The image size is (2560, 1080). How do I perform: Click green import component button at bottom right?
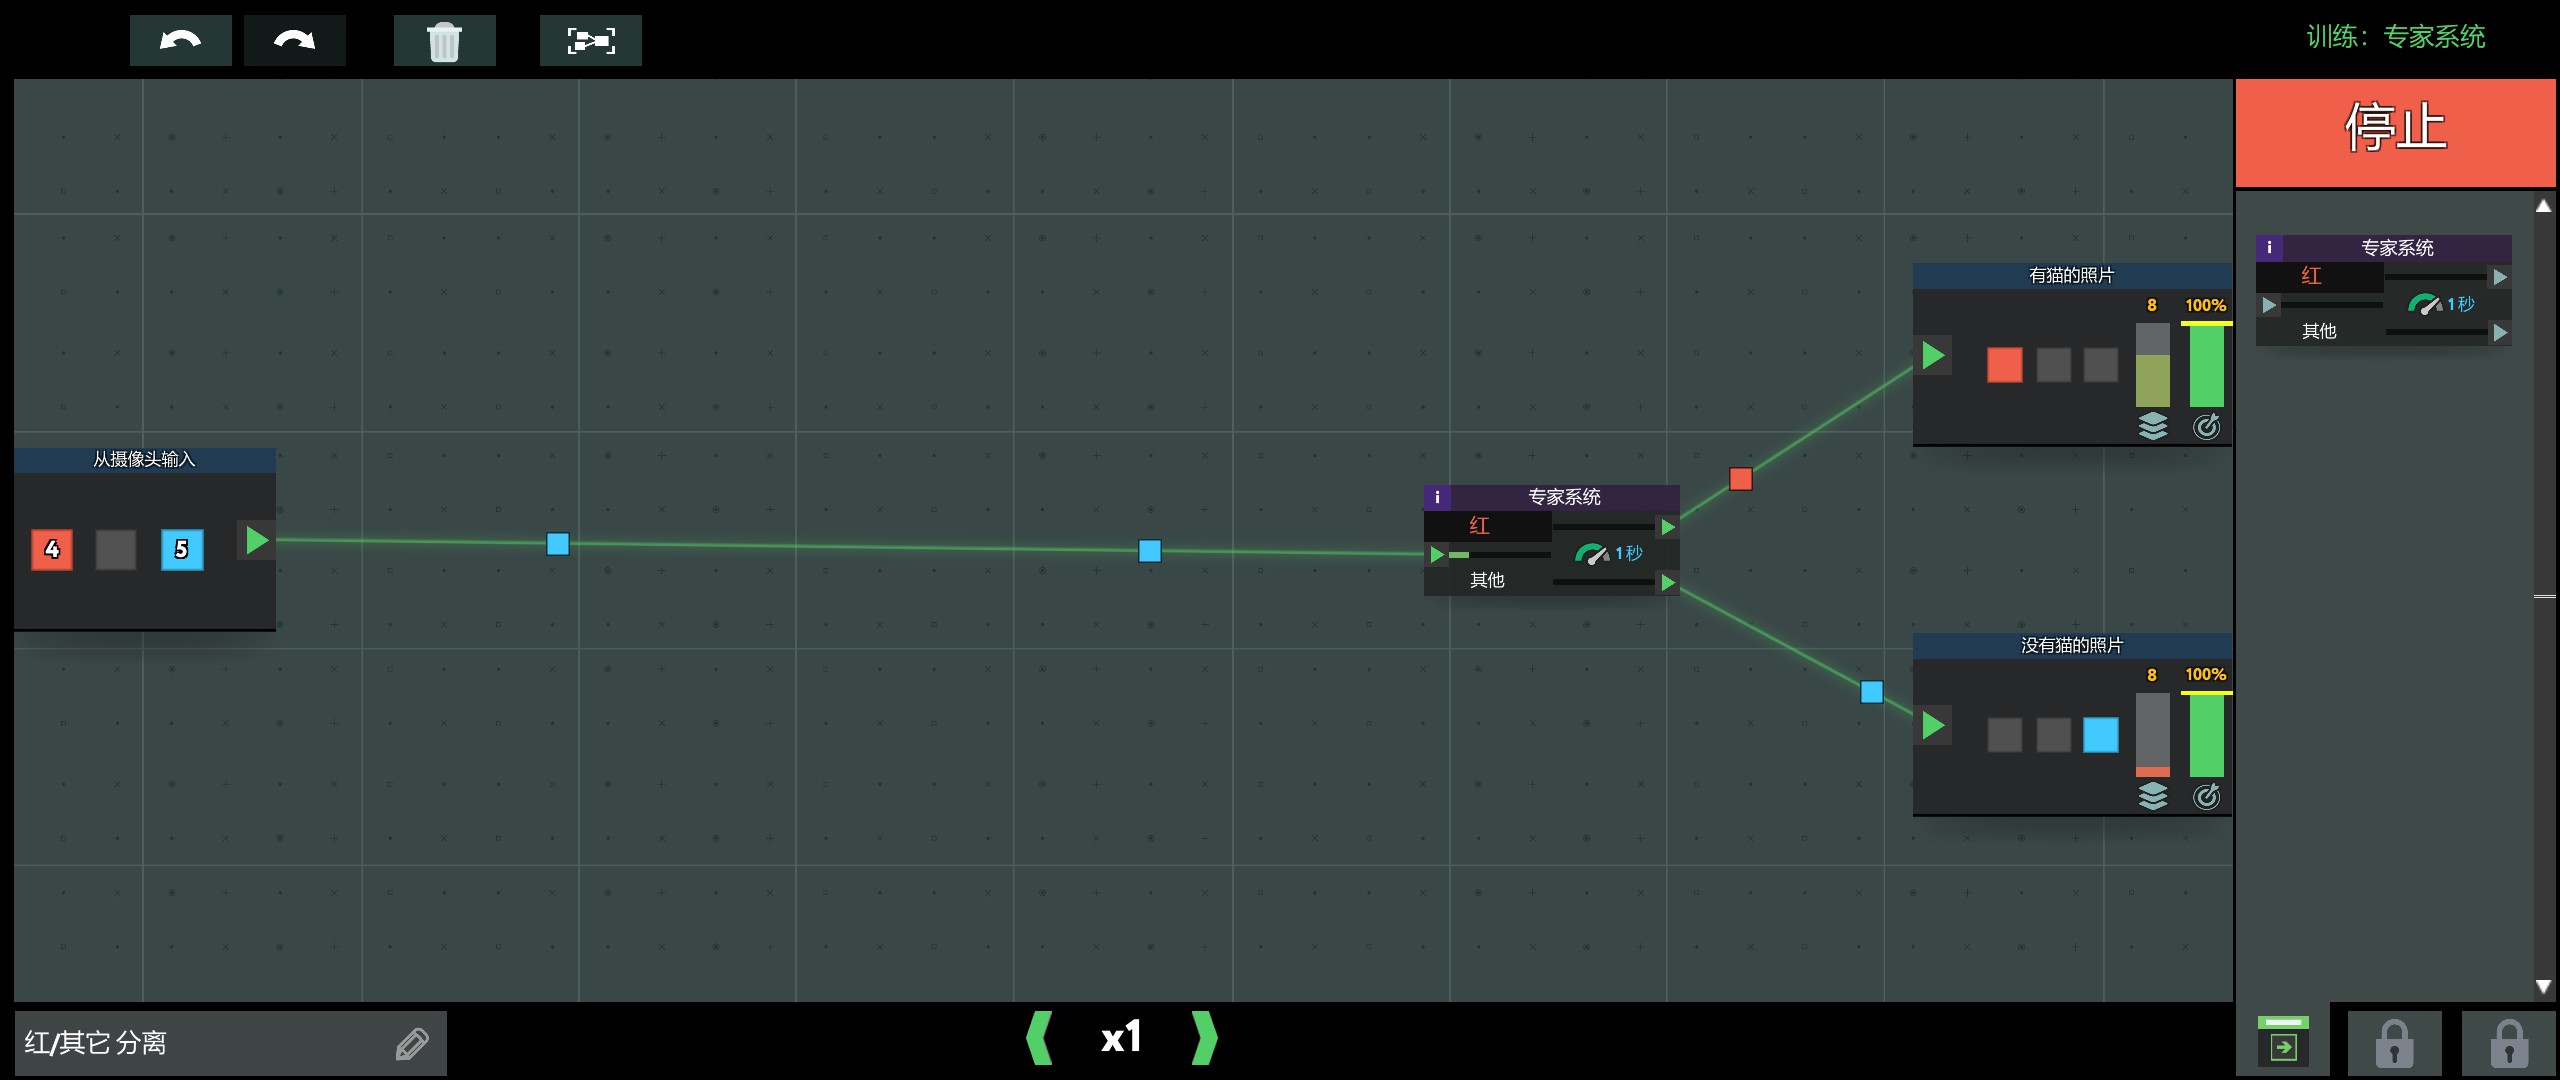pyautogui.click(x=2283, y=1041)
